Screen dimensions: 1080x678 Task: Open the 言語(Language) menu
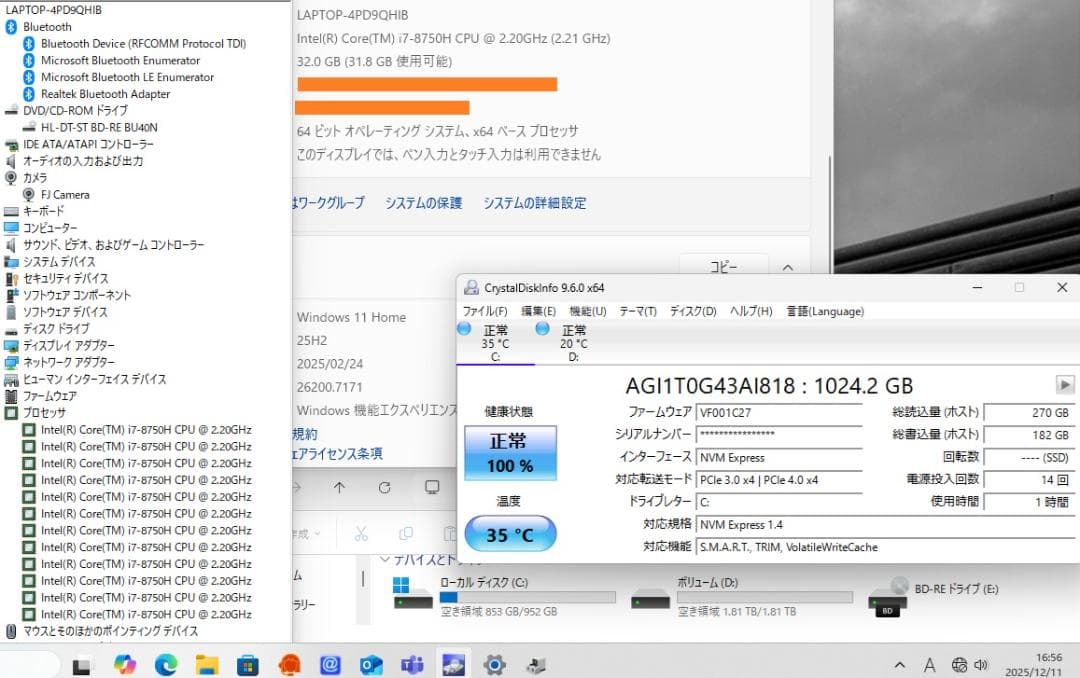pyautogui.click(x=824, y=311)
